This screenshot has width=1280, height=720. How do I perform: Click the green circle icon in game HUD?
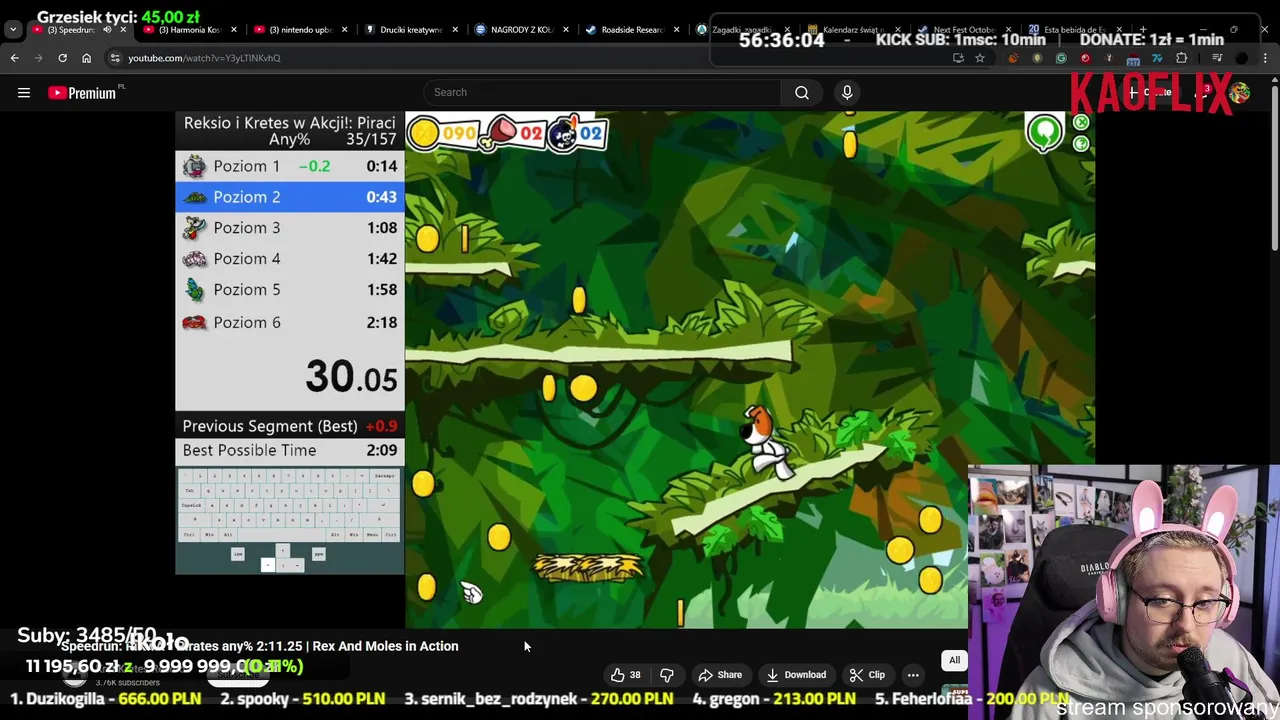point(1044,132)
